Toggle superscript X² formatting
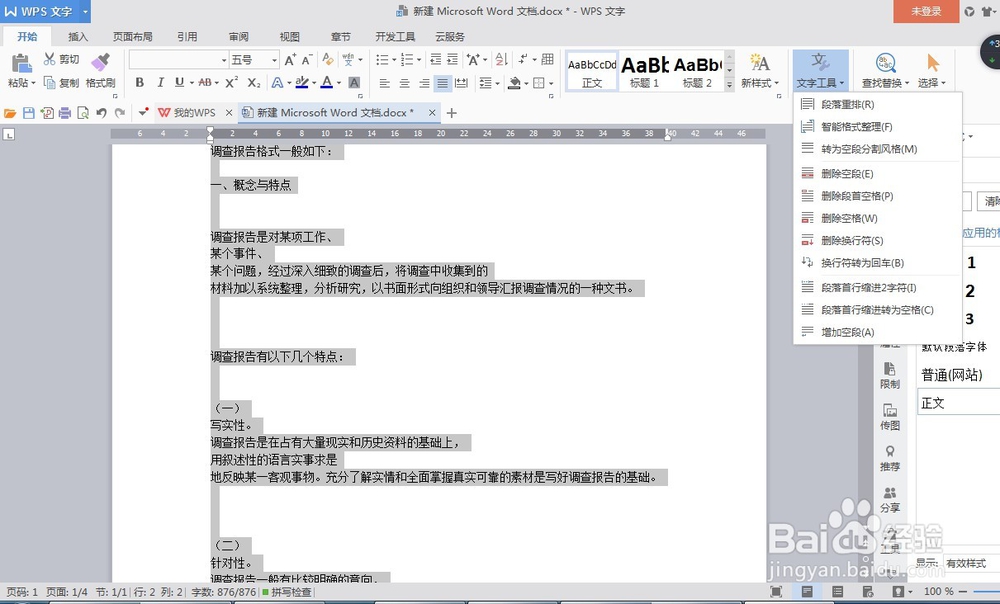This screenshot has width=1000, height=604. [232, 82]
